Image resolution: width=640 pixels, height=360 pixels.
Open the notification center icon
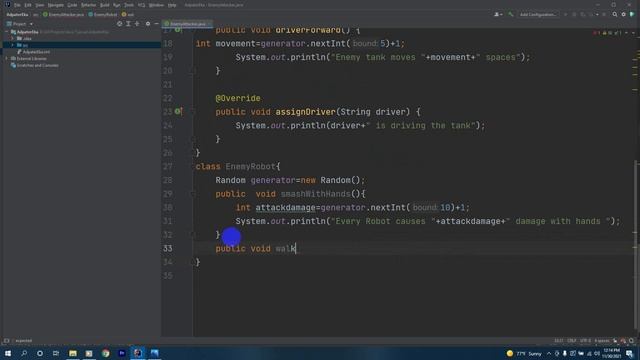(x=630, y=353)
